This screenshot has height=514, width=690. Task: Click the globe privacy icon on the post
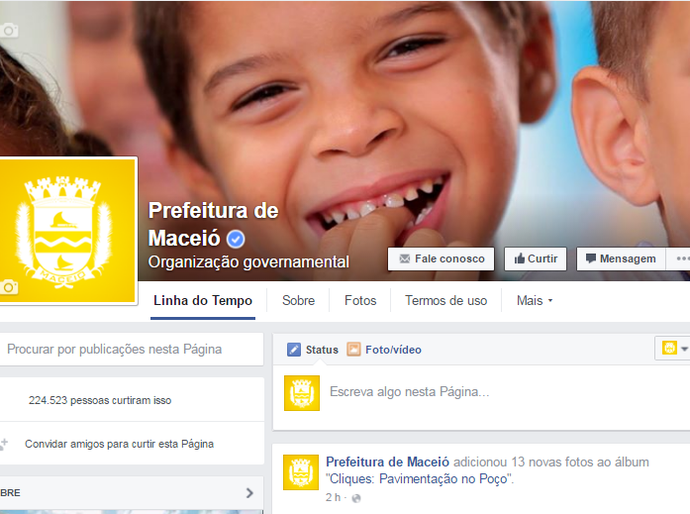coord(356,498)
